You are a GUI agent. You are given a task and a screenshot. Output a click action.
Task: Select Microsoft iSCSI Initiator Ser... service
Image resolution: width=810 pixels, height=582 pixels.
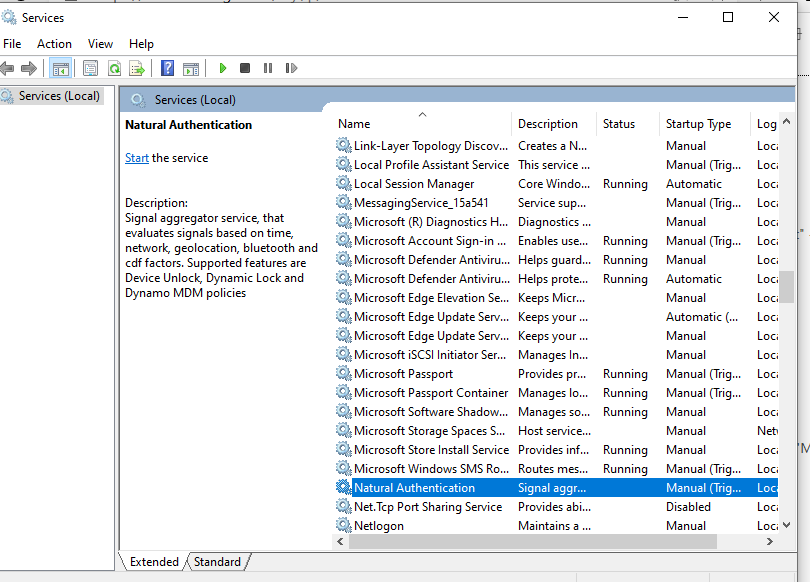coord(430,355)
